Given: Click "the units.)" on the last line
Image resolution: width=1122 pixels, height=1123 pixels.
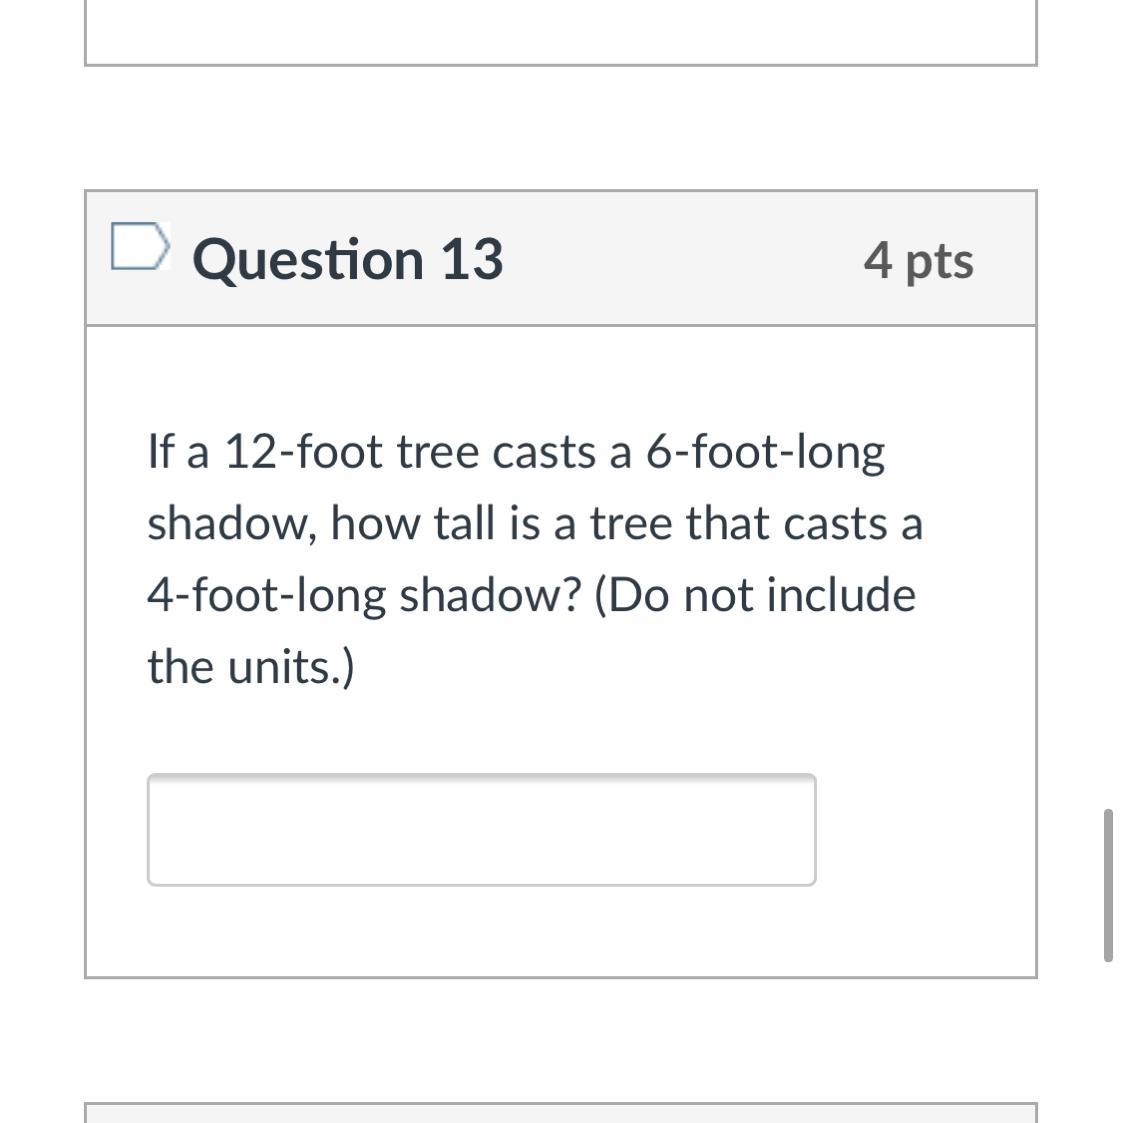Looking at the screenshot, I should pos(251,667).
